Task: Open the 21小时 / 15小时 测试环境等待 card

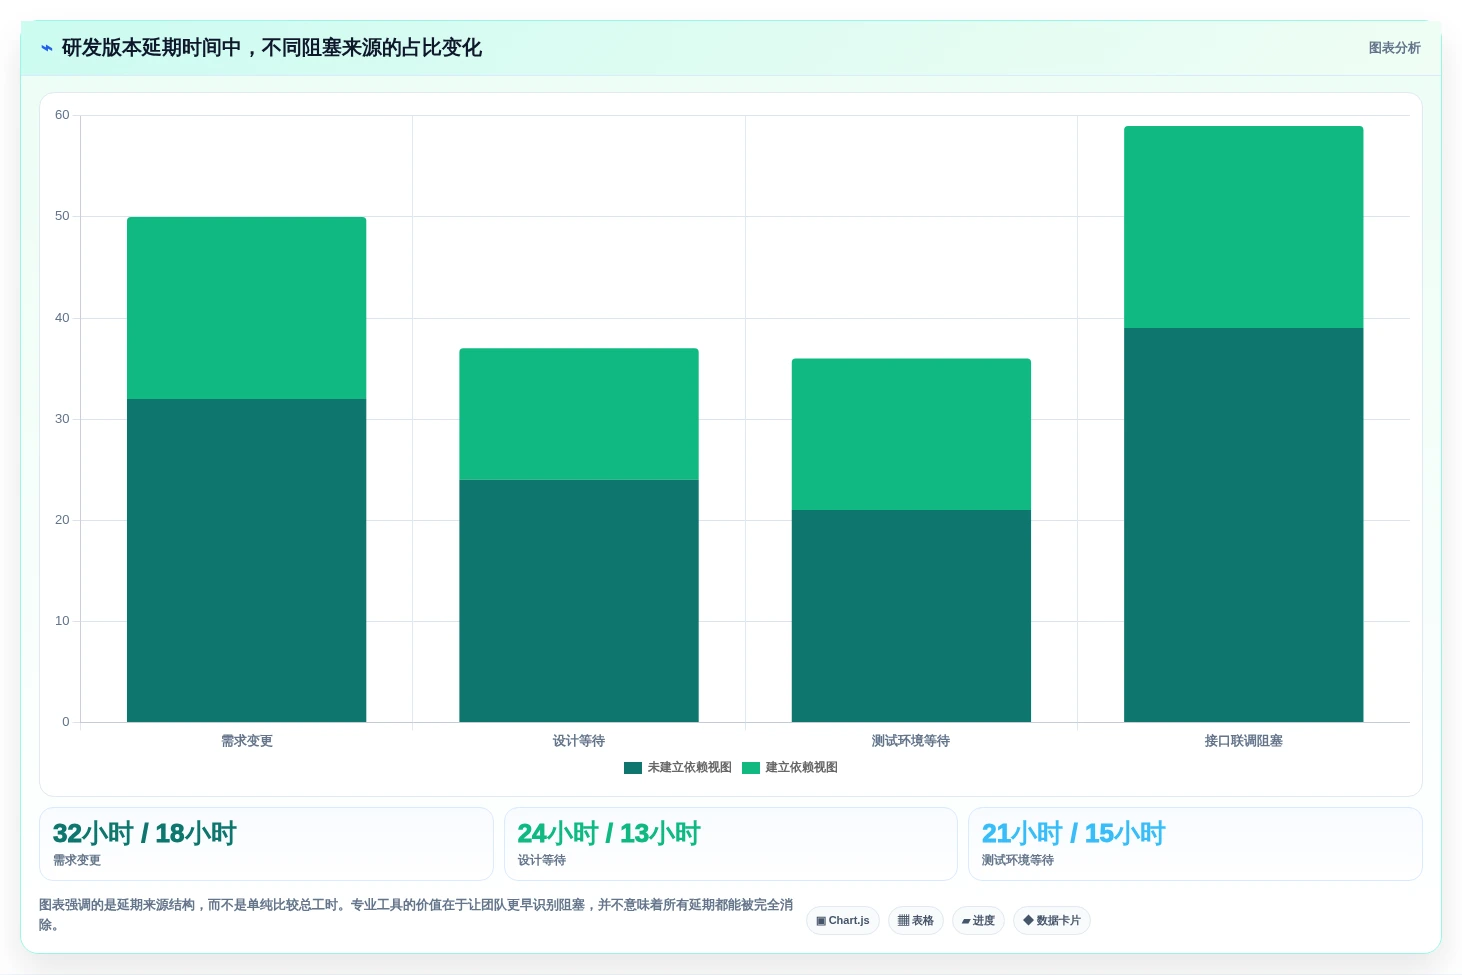Action: point(1195,844)
